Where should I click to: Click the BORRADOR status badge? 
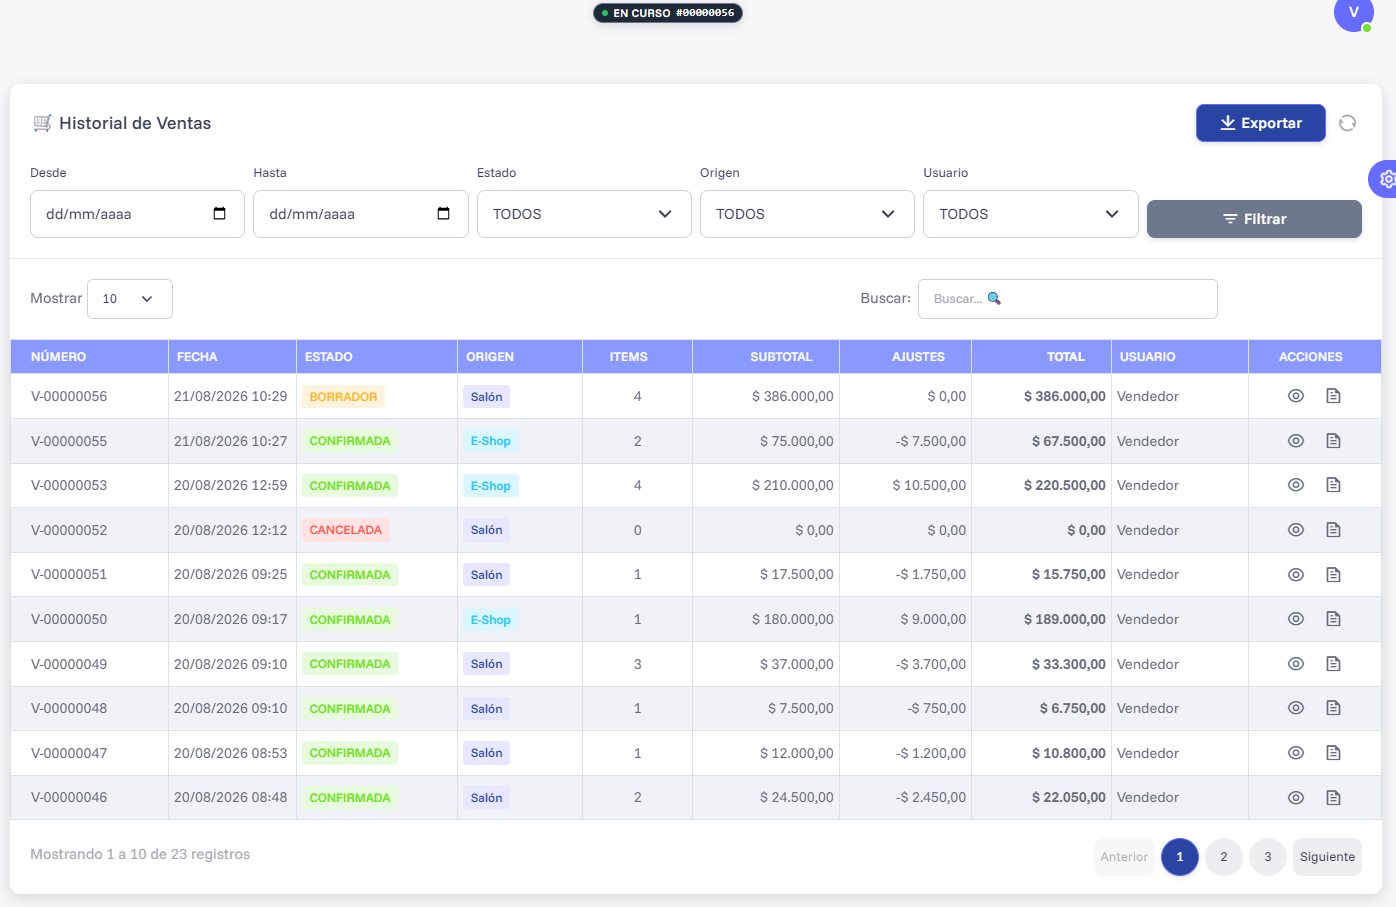[x=343, y=397]
